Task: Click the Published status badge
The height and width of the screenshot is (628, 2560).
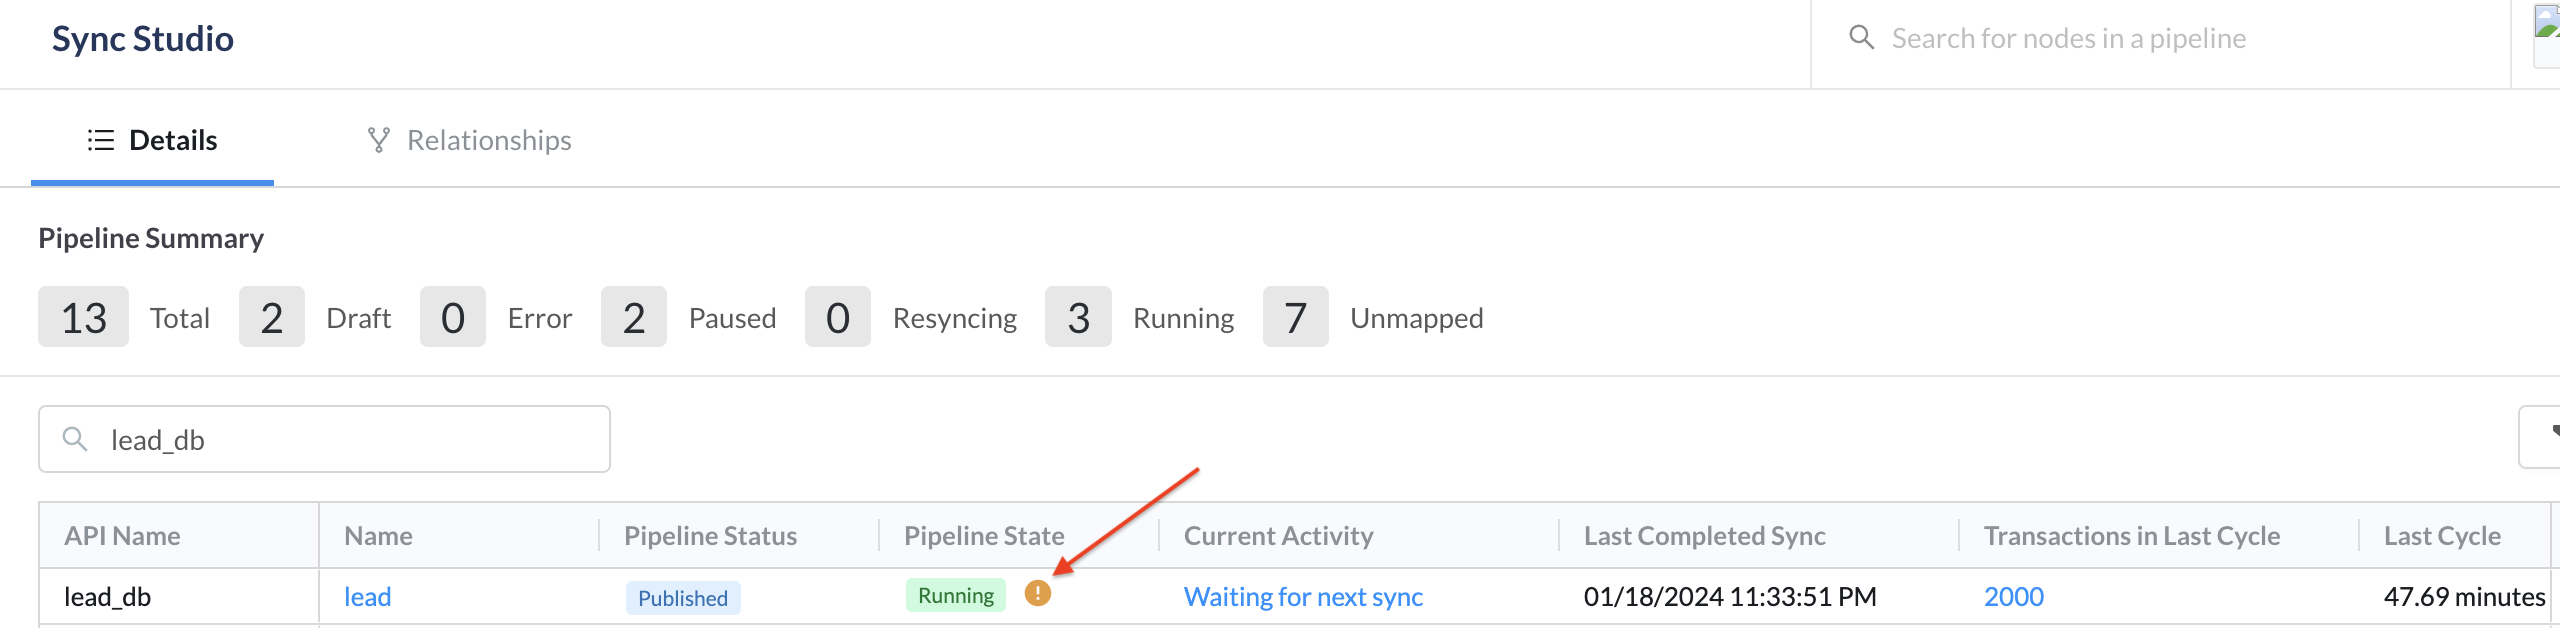Action: [x=683, y=598]
